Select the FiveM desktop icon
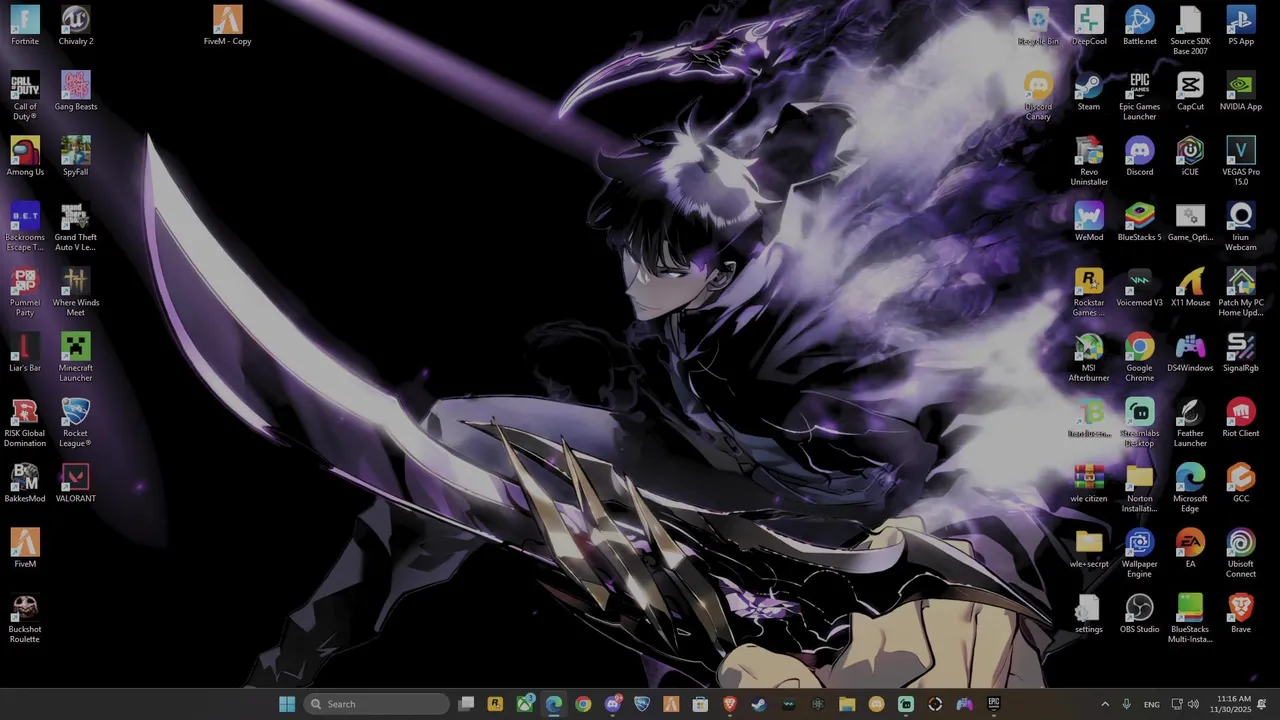 pos(25,548)
